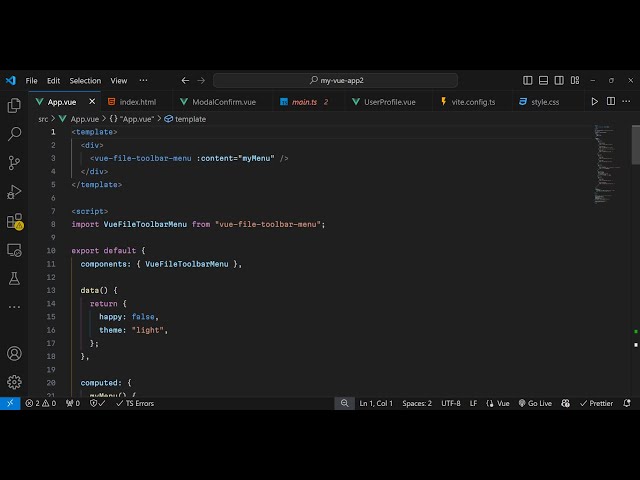Screen dimensions: 640x480
Task: Open Manage settings gear
Action: 14,382
